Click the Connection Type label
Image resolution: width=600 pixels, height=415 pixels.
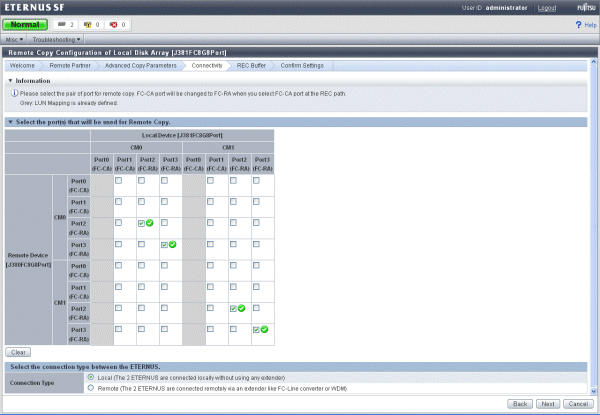tap(32, 383)
